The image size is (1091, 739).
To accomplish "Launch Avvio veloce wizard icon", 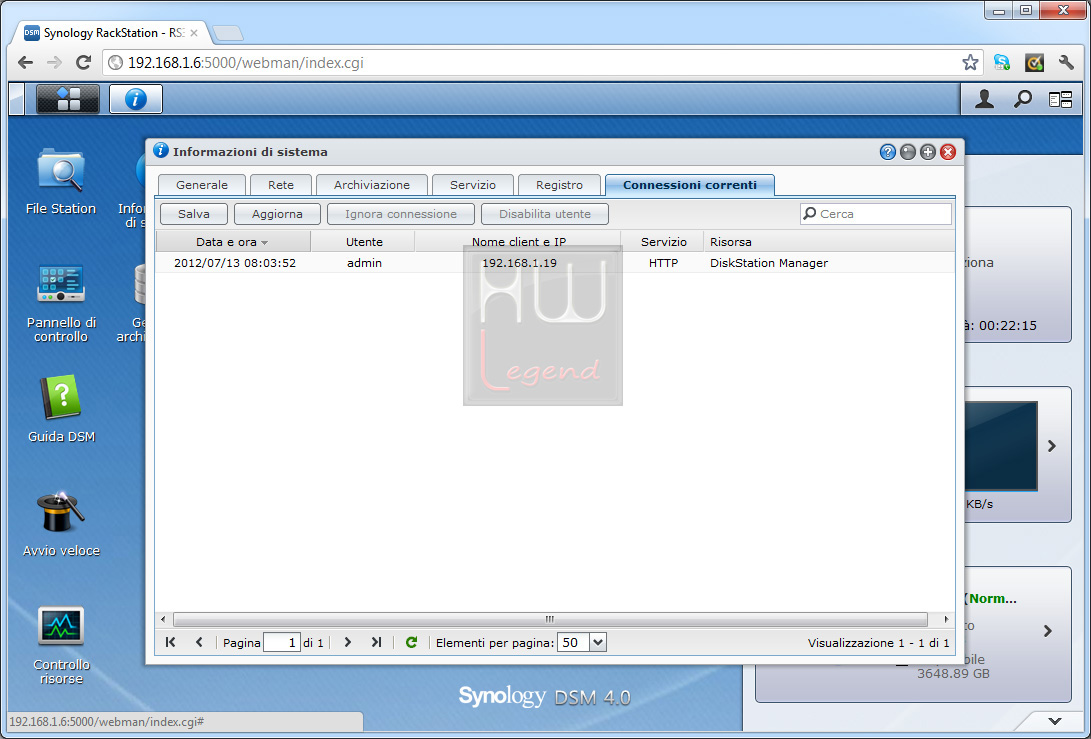I will pos(61,523).
